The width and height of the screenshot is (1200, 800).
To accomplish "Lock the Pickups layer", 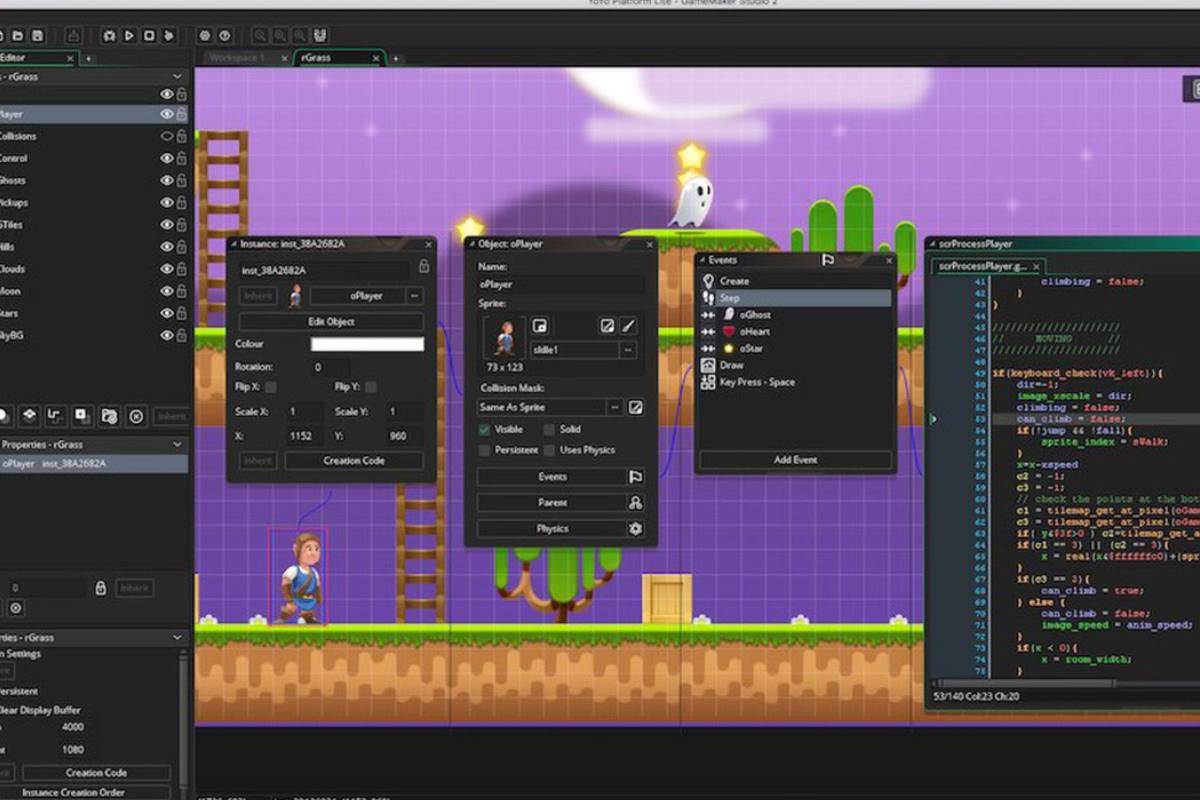I will [x=182, y=203].
